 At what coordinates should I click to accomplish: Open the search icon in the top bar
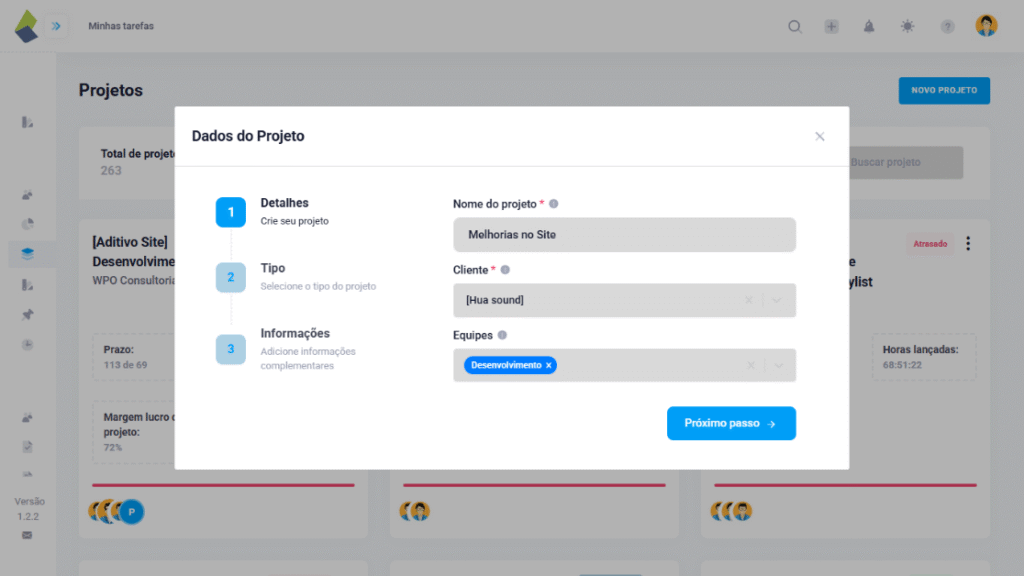795,27
